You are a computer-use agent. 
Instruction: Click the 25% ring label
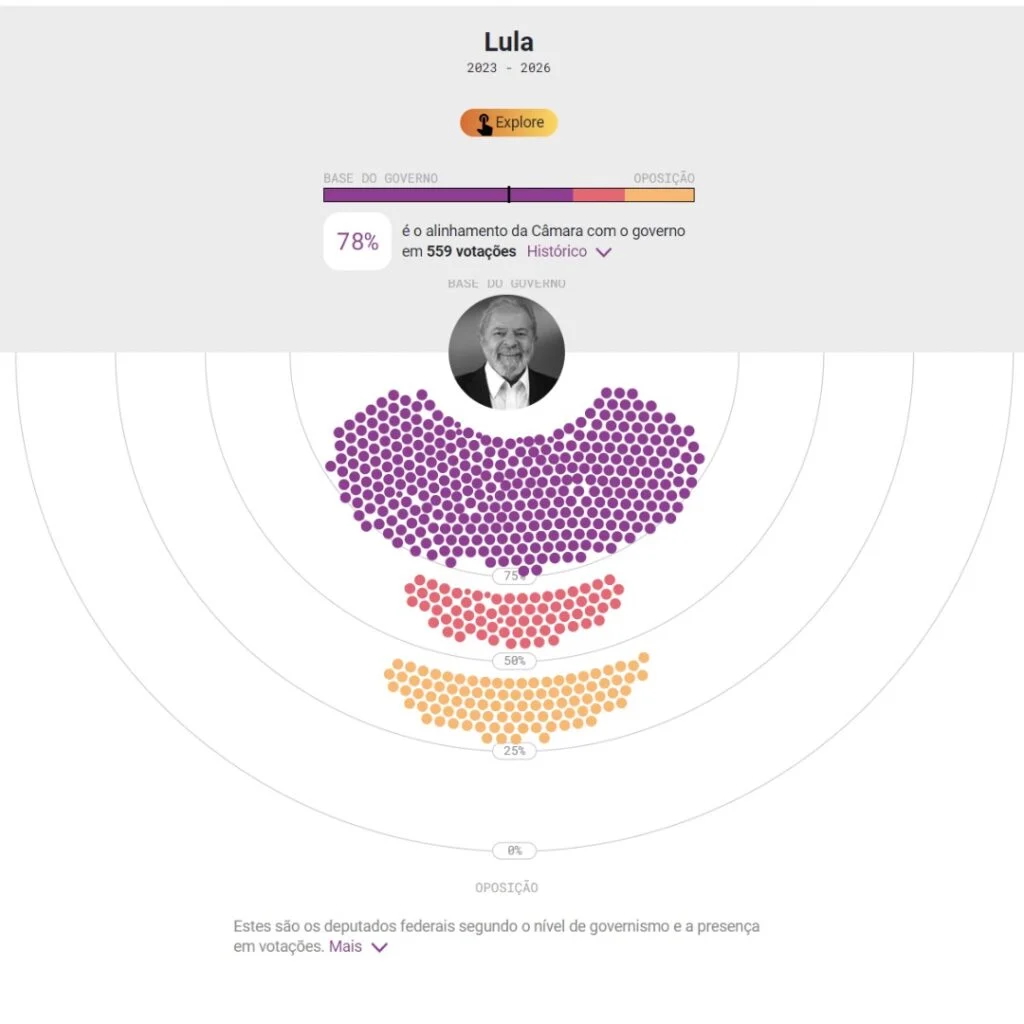click(x=514, y=751)
